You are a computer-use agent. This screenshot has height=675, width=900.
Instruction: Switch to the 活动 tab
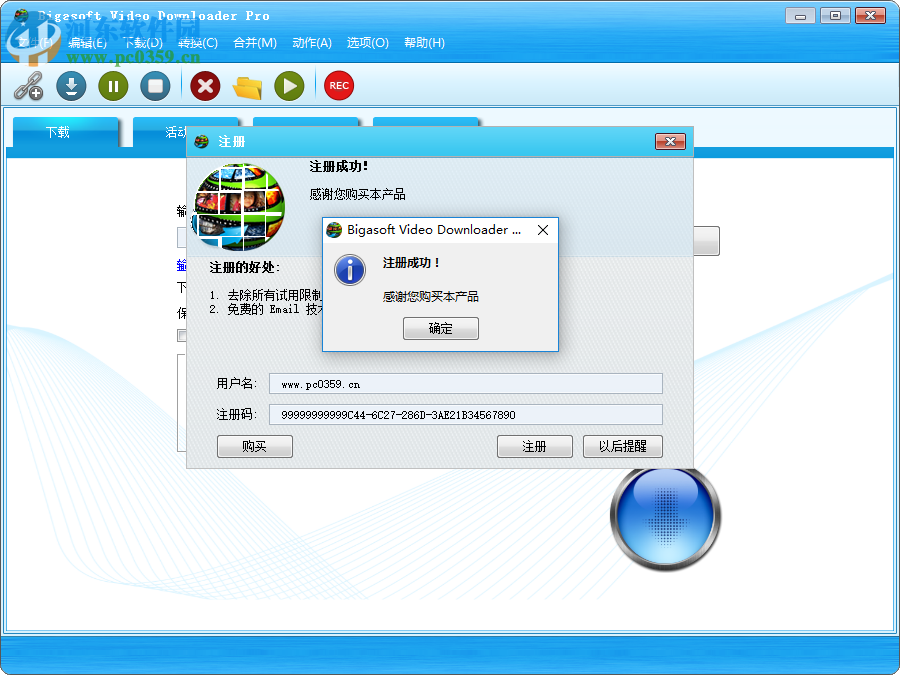pos(180,132)
